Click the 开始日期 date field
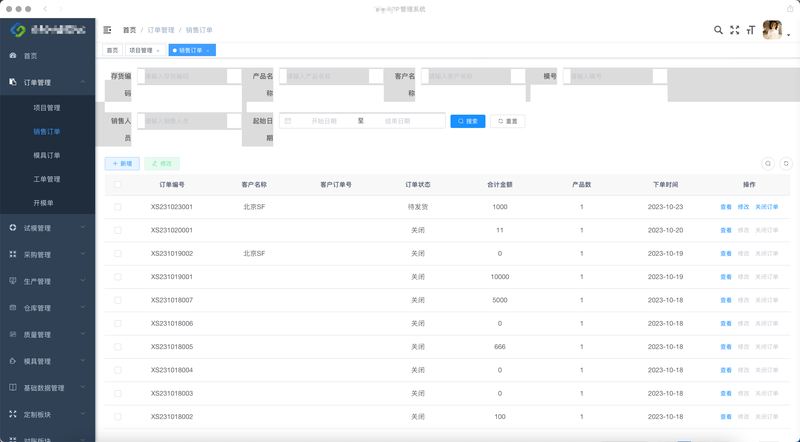Screen dimensions: 800x442 (323, 121)
